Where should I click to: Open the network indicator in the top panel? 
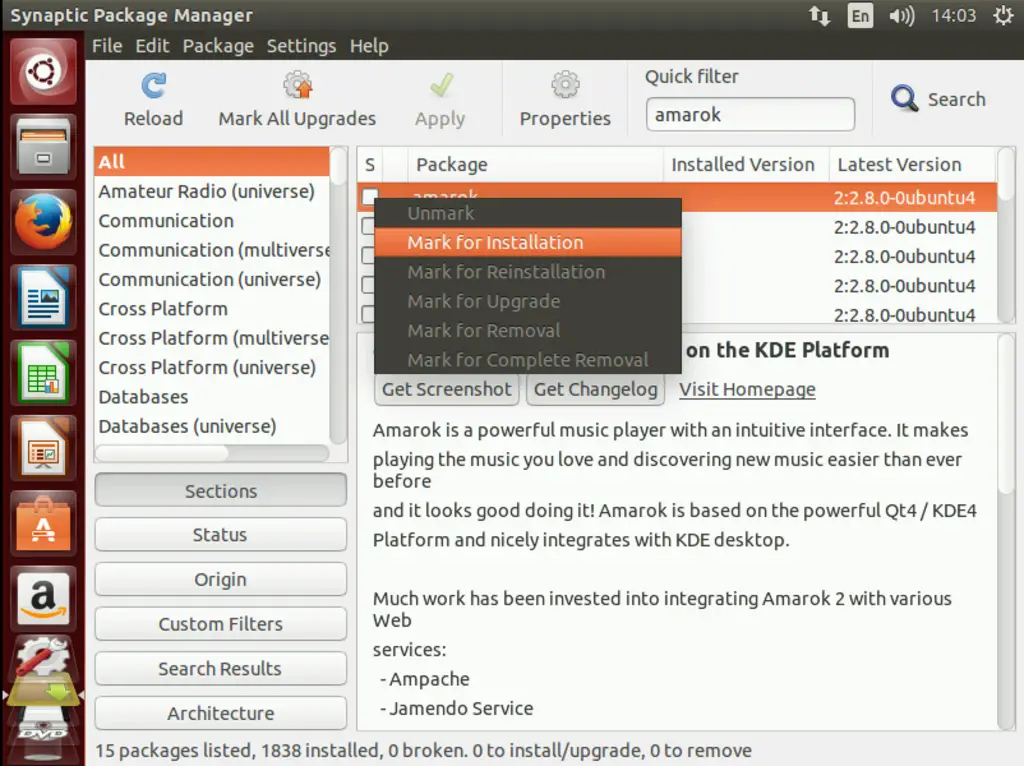820,15
